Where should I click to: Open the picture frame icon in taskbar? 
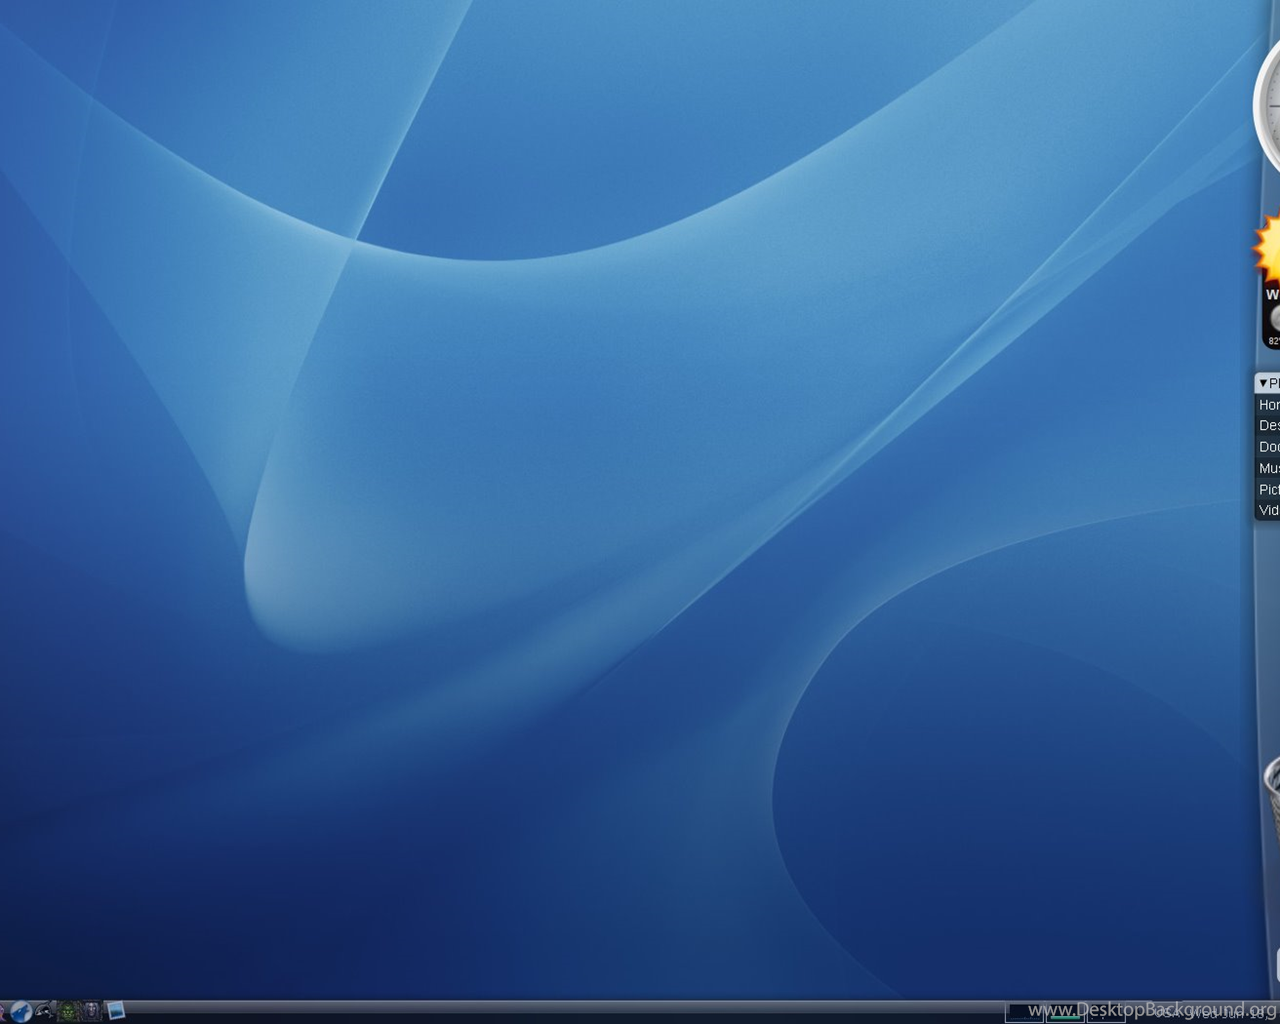tap(115, 1011)
